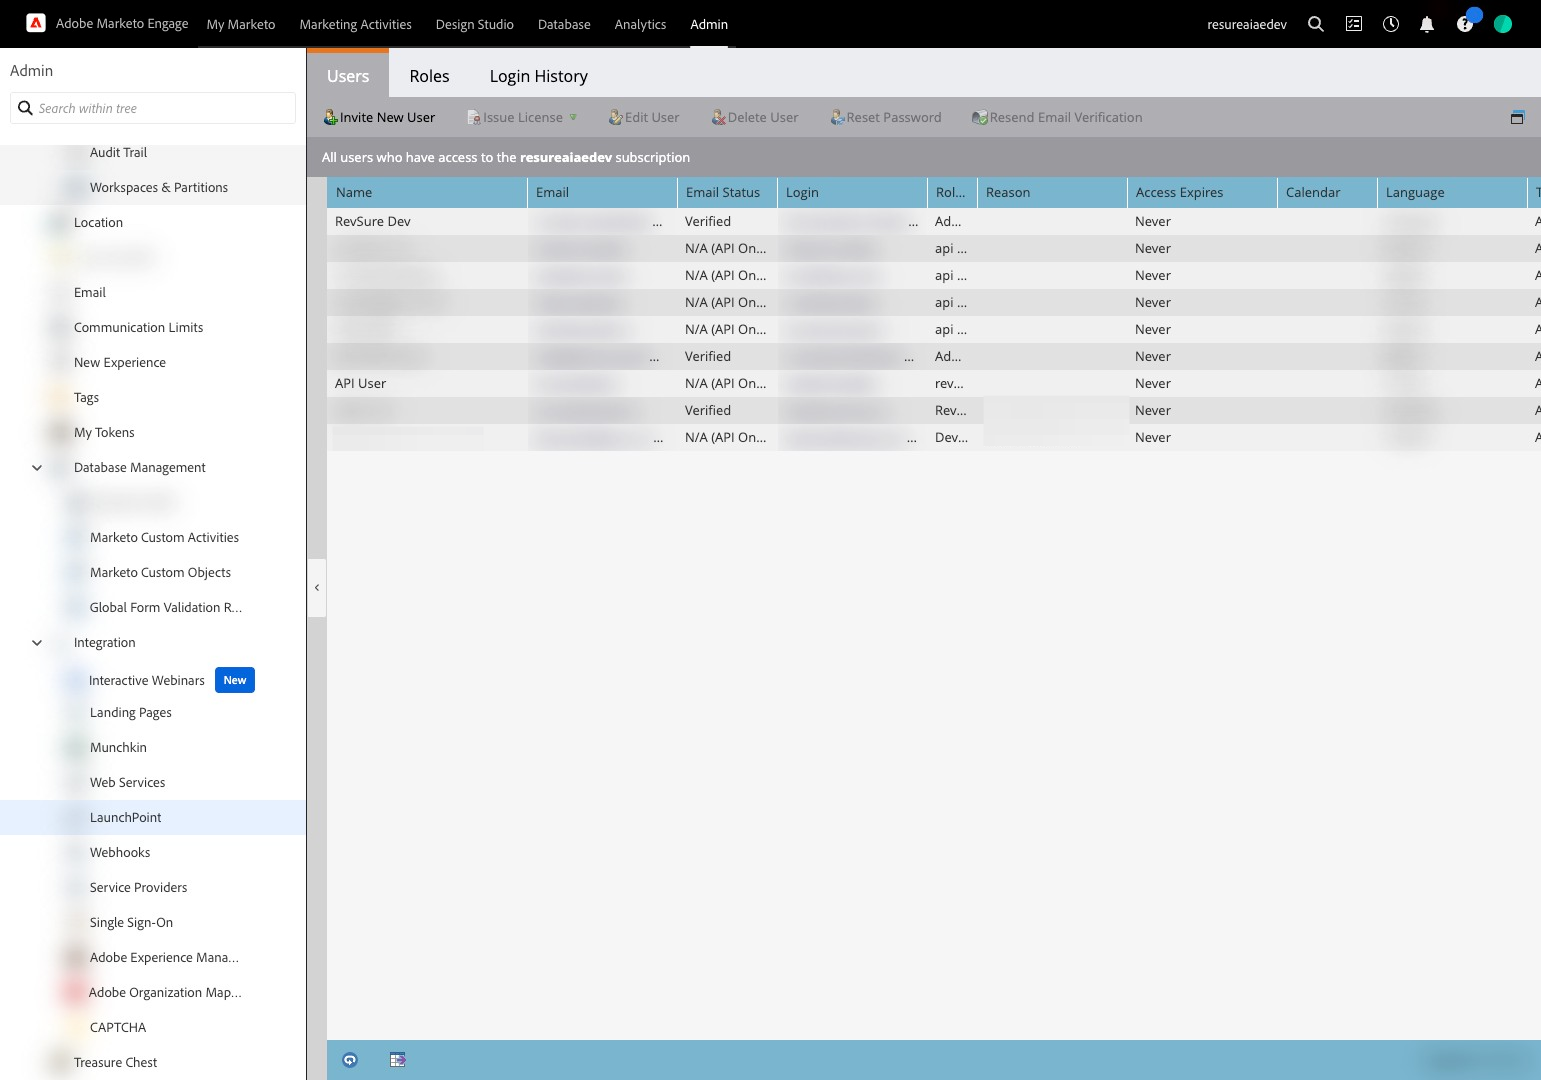The image size is (1541, 1080).
Task: Click the Resend Email Verification icon
Action: [980, 117]
